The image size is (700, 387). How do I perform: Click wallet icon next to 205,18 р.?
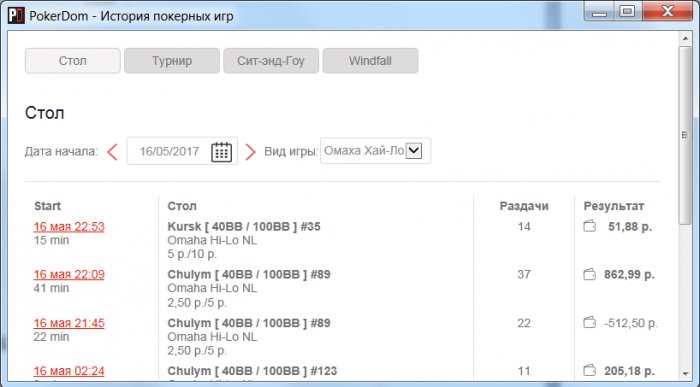[590, 370]
